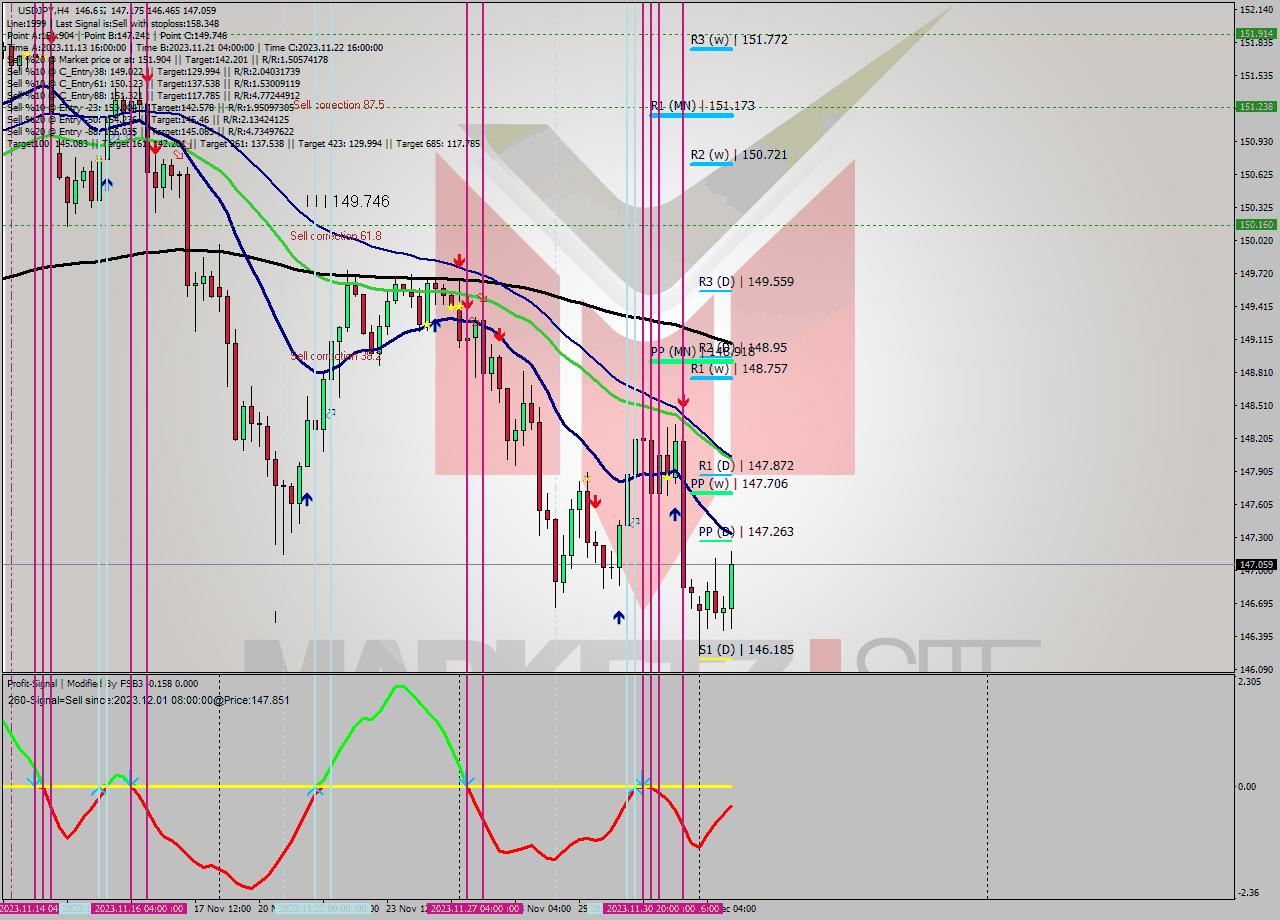Click the Sell correction 61.8 label
Screen dimensions: 1280x920
click(336, 236)
